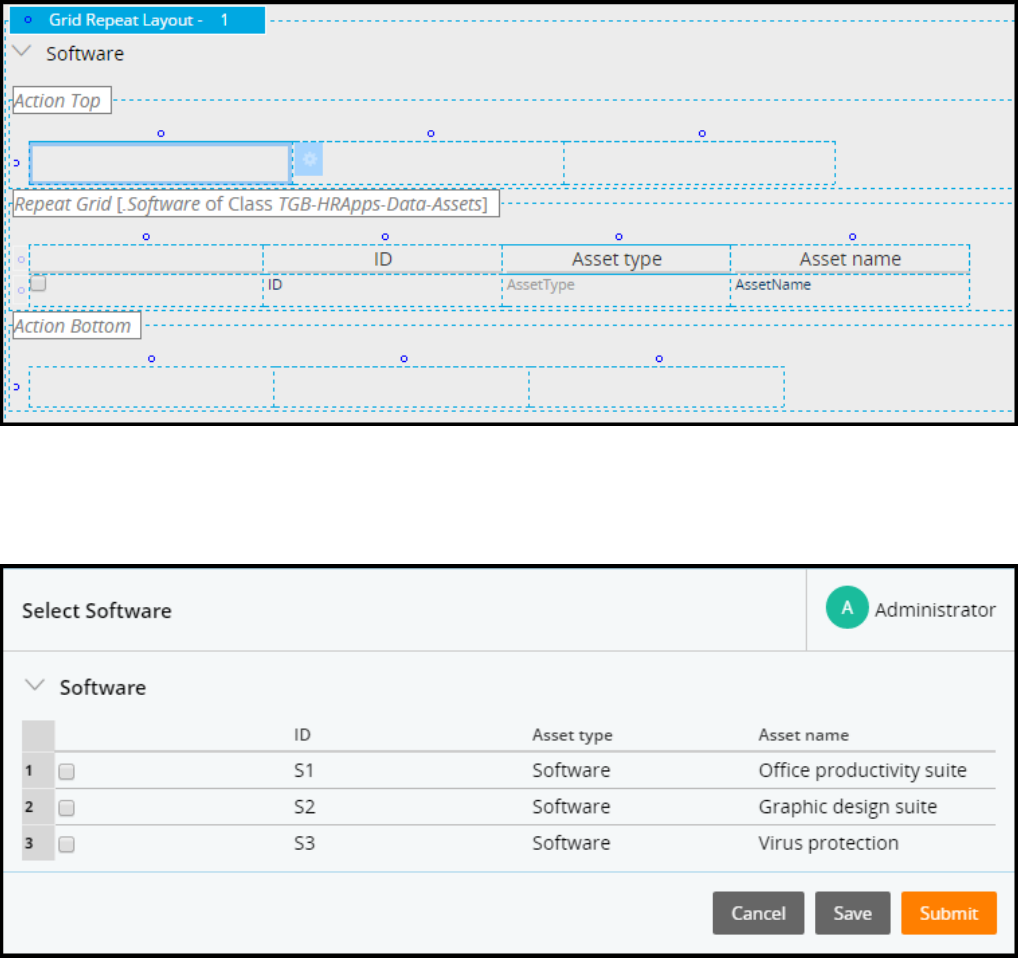Click the Action Bottom row handle
Image resolution: width=1018 pixels, height=958 pixels.
(x=15, y=386)
